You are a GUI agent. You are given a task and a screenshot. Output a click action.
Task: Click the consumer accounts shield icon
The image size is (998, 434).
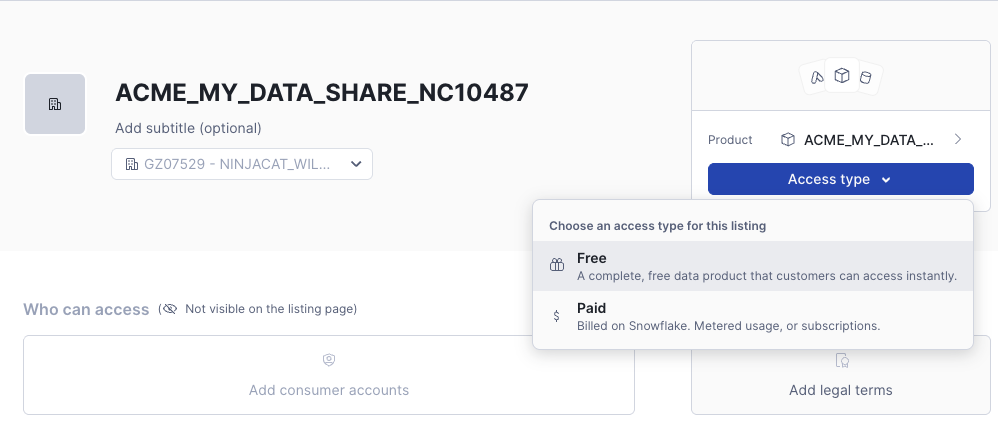(x=328, y=360)
